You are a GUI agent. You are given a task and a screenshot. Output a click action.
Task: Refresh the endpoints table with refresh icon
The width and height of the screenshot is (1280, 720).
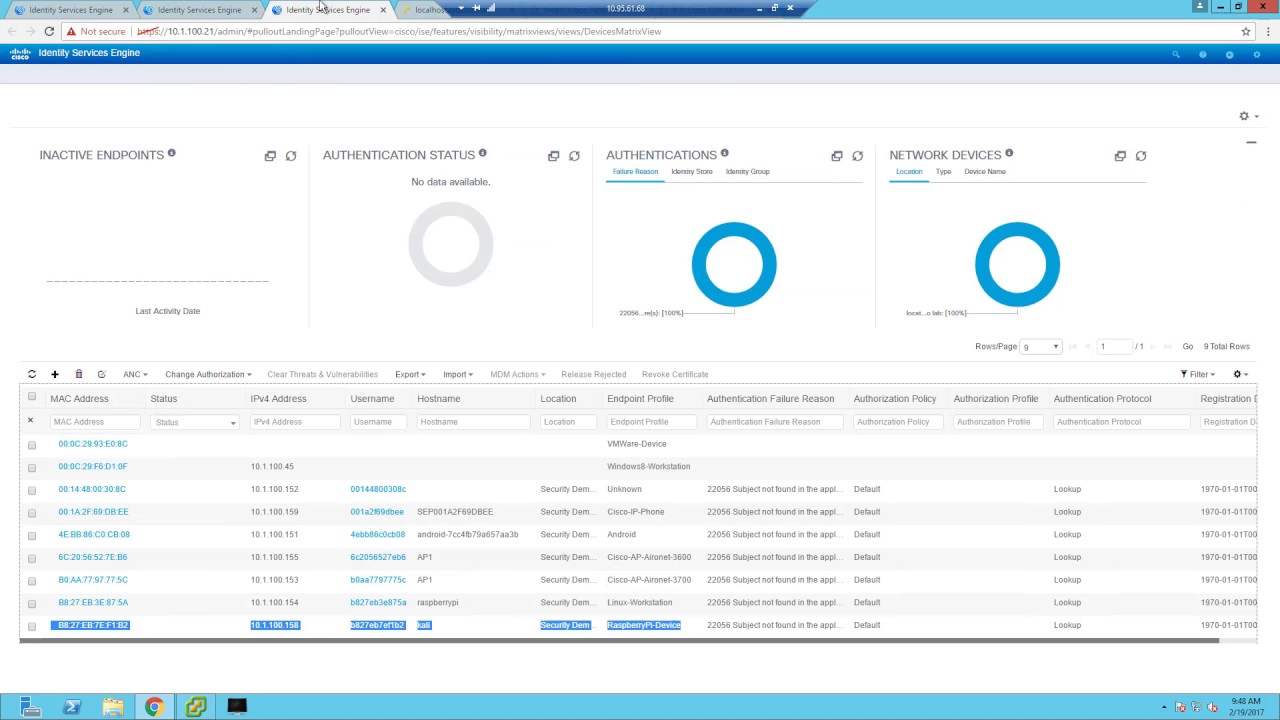tap(32, 374)
